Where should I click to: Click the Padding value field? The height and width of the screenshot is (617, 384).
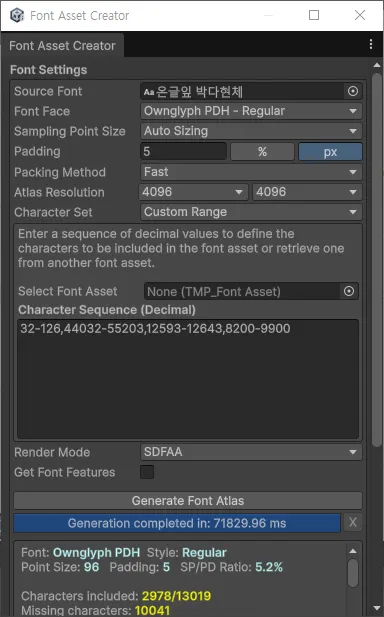pos(184,151)
